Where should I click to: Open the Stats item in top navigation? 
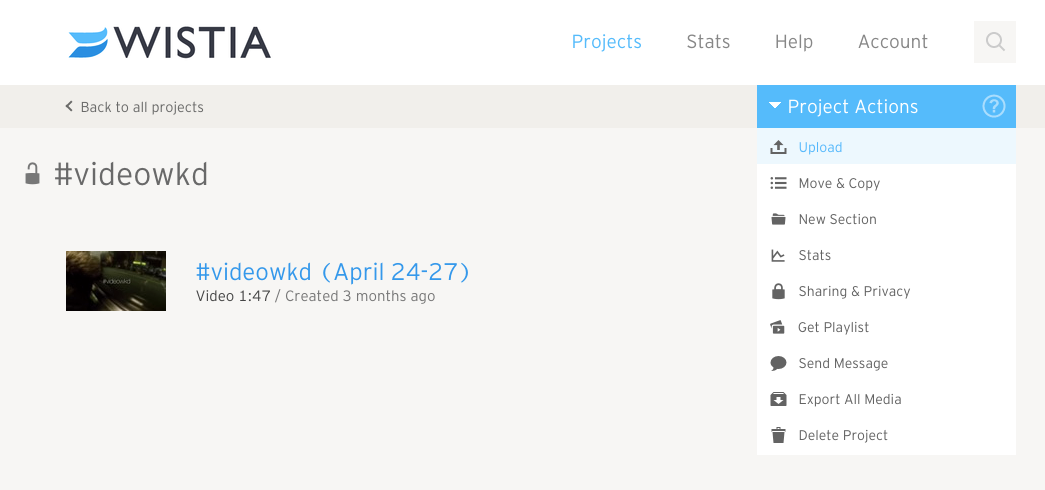point(708,42)
